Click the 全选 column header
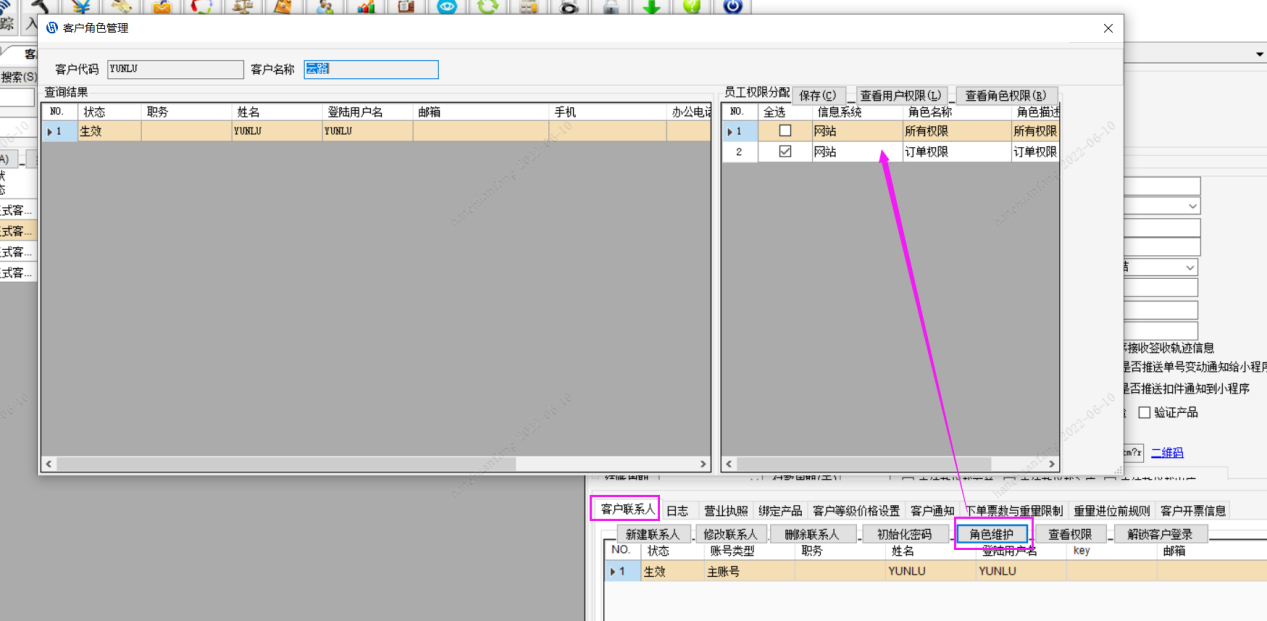 [x=784, y=112]
